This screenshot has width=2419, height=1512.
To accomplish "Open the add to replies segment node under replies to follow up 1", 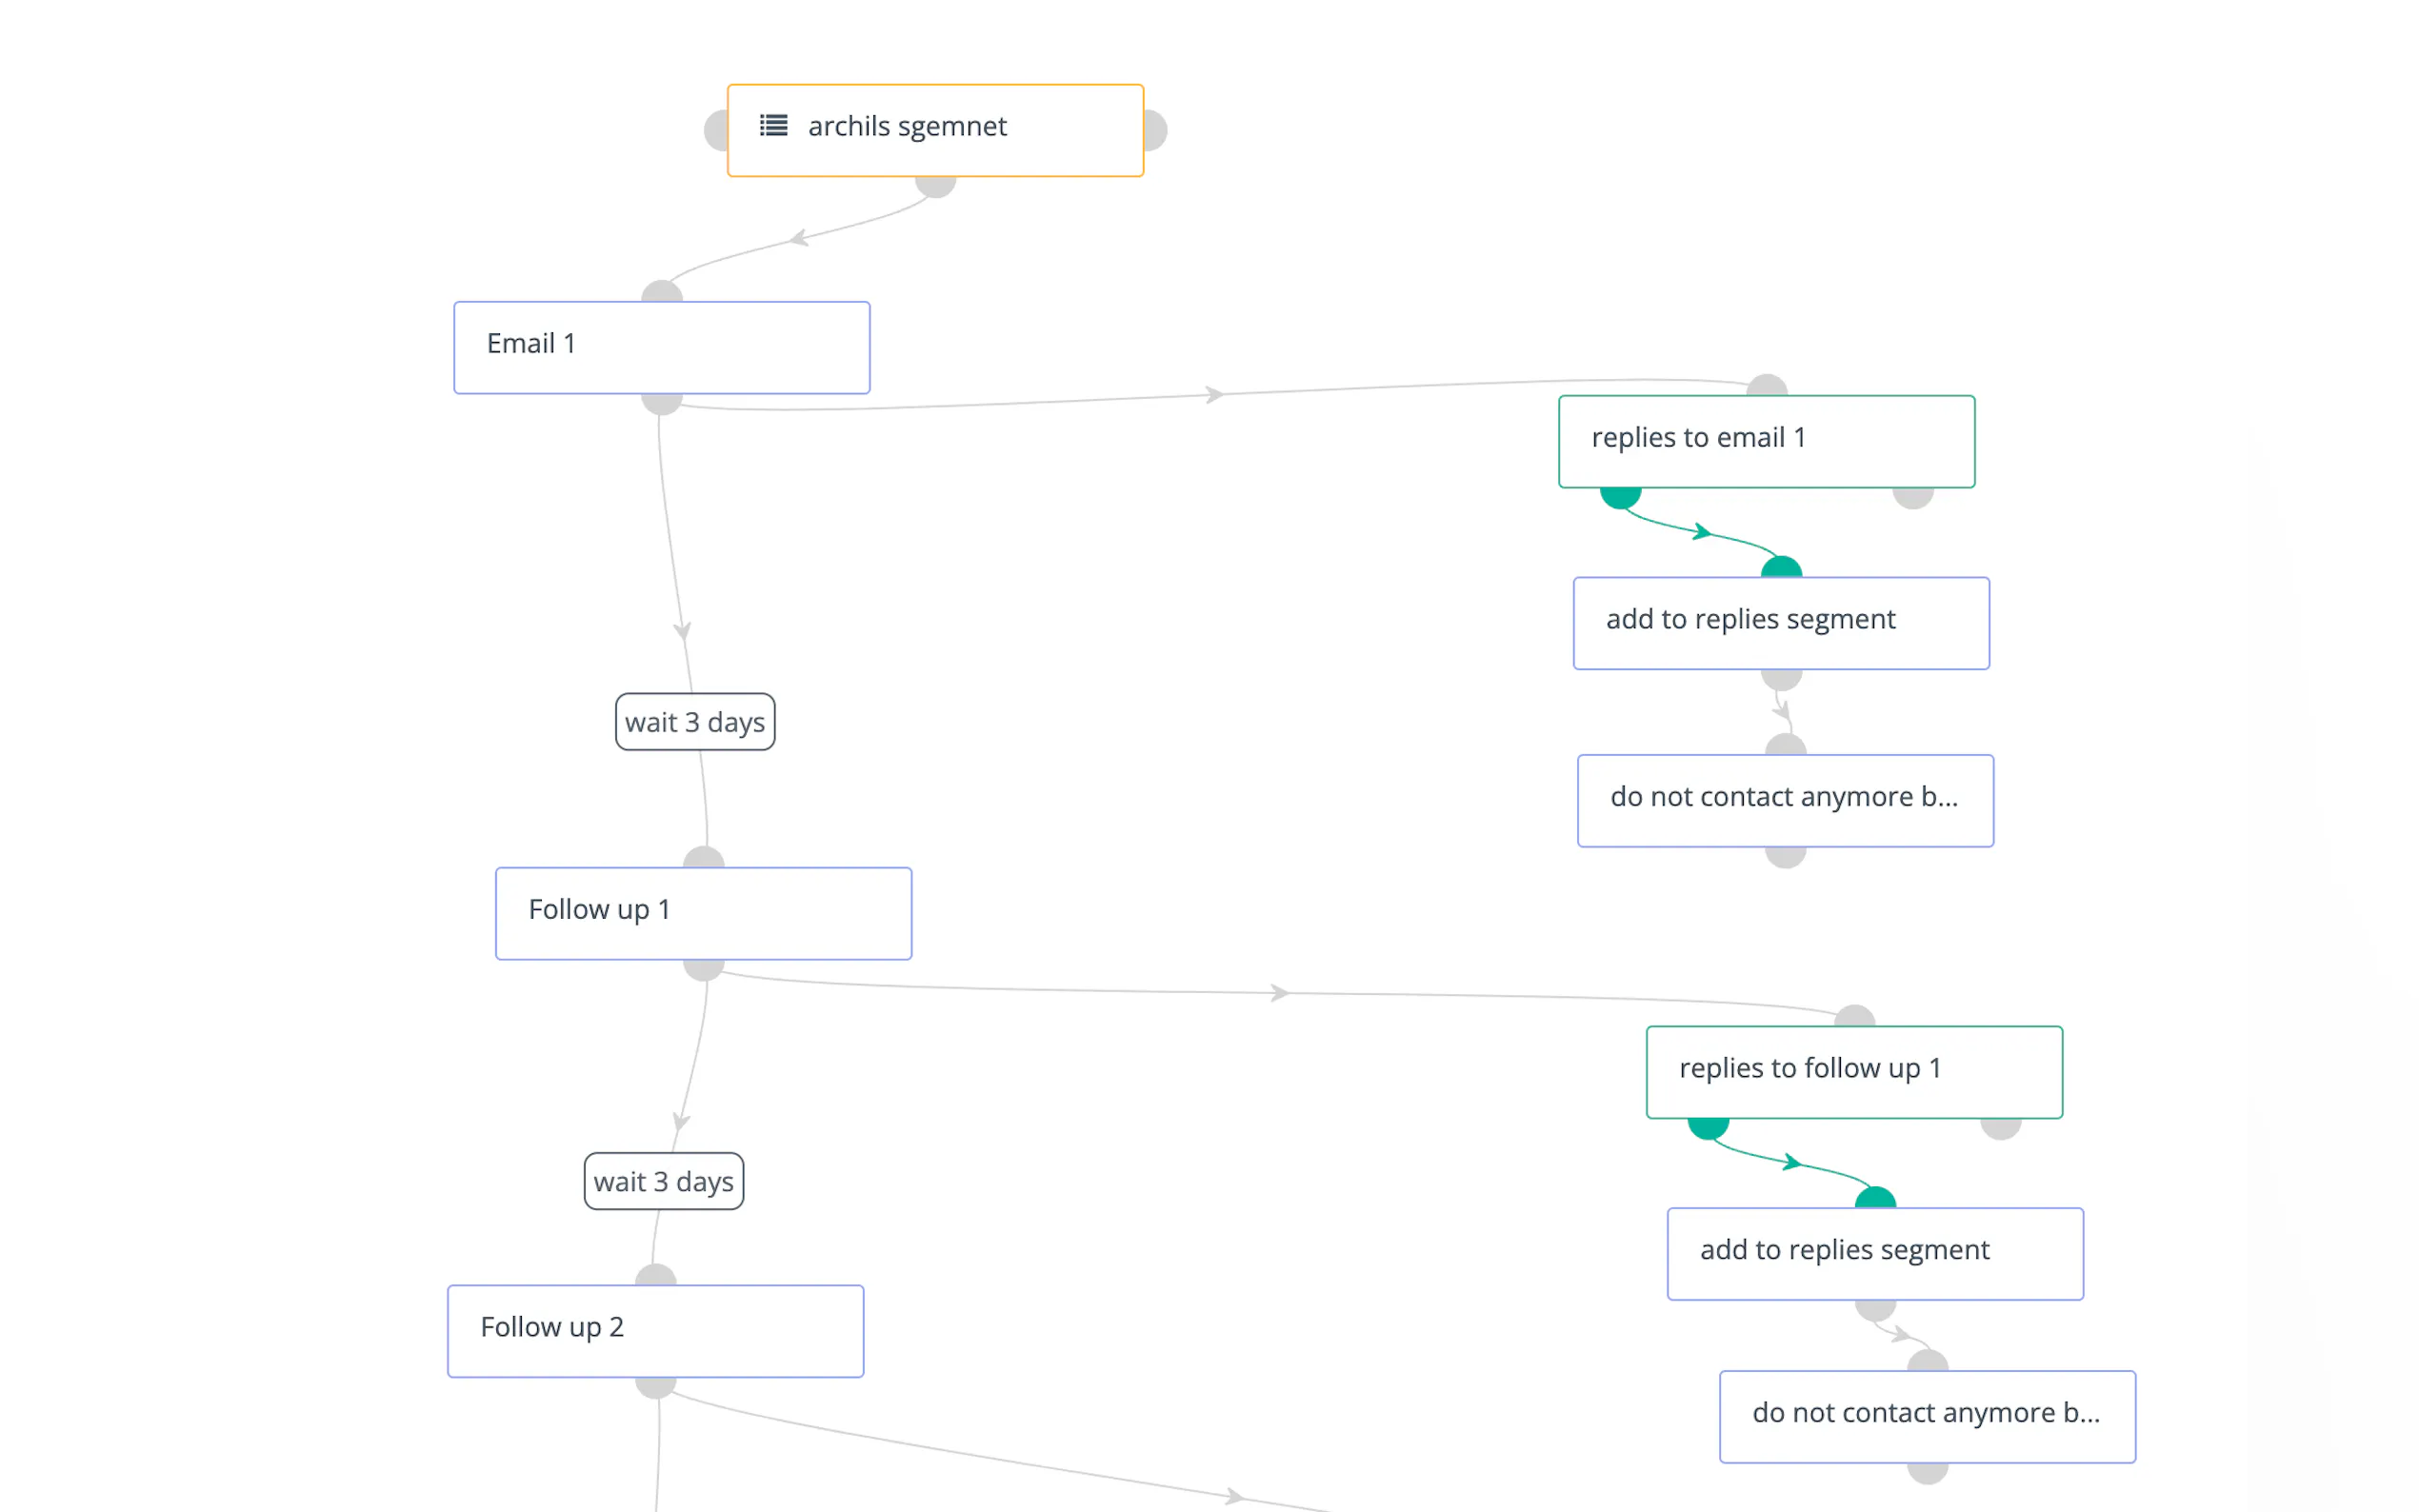I will pyautogui.click(x=1875, y=1254).
